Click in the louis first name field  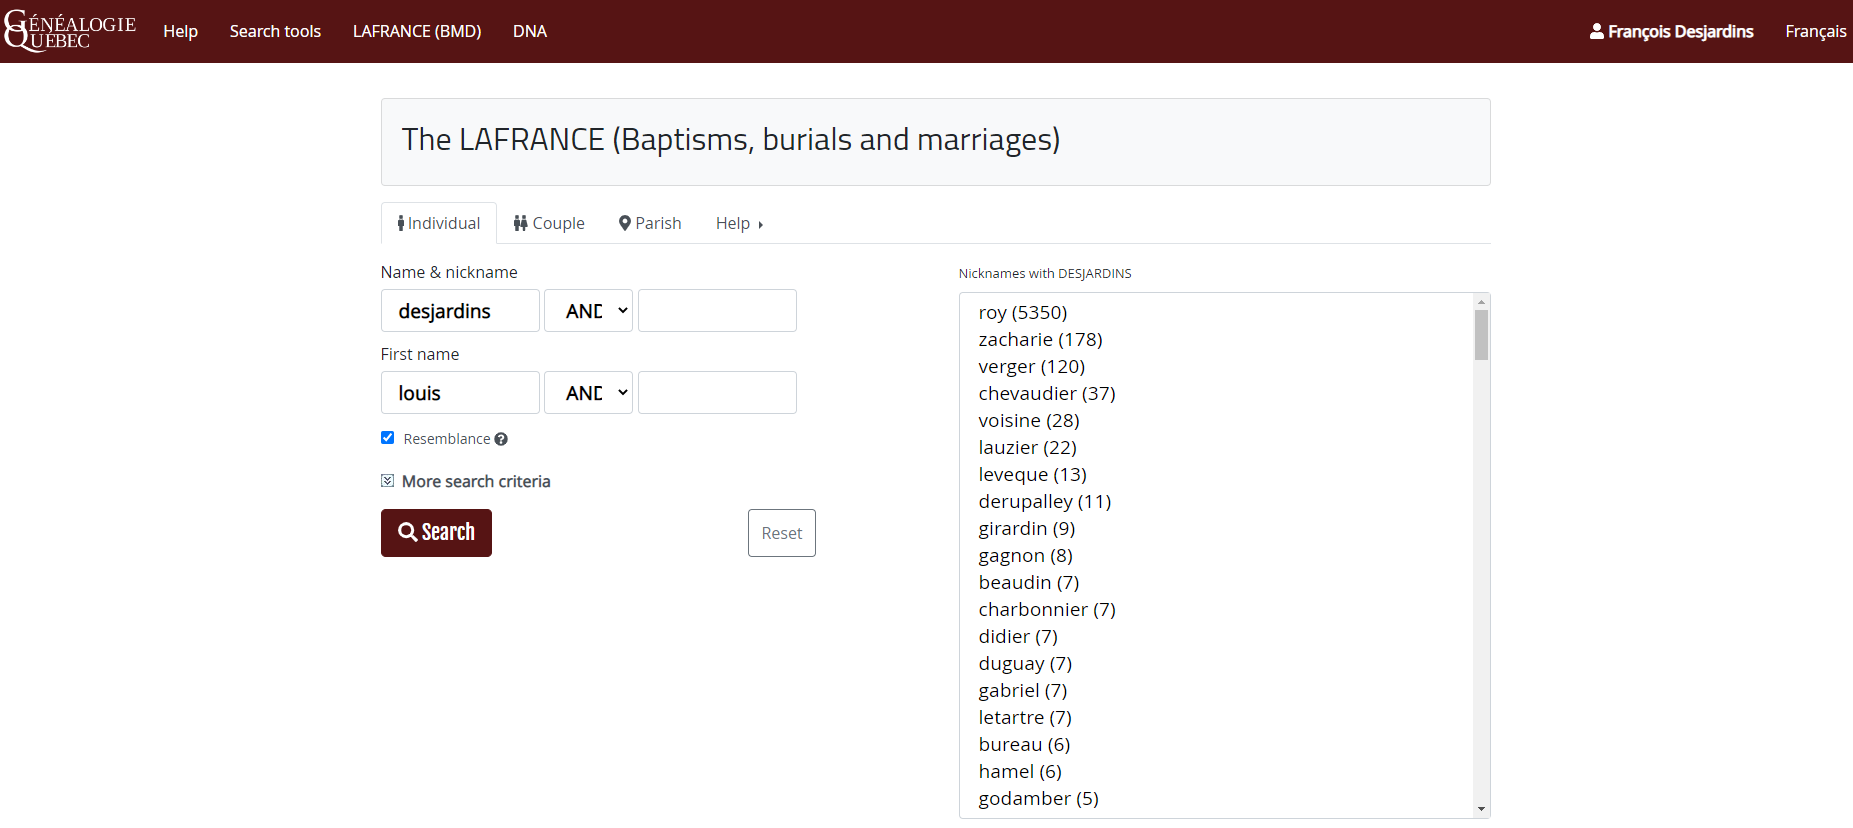click(x=460, y=393)
